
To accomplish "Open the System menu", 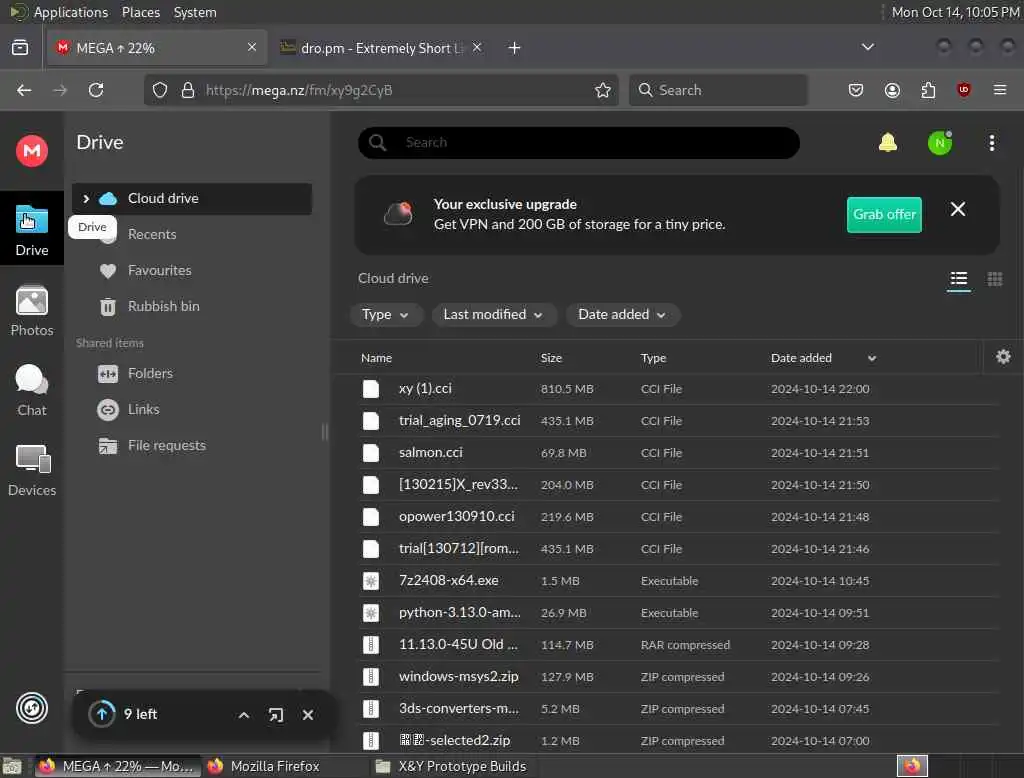I will pyautogui.click(x=195, y=12).
